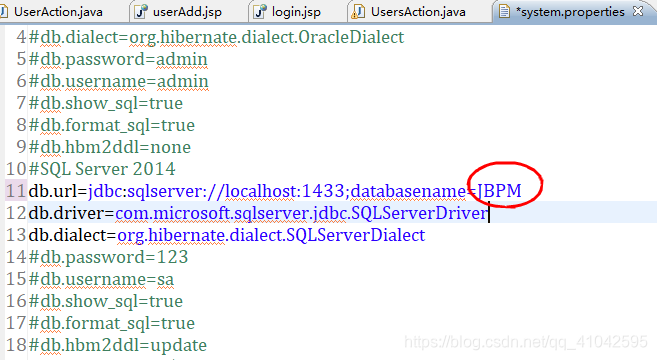Switch to the UsersAction.java tab
This screenshot has height=360, width=657.
pyautogui.click(x=418, y=12)
